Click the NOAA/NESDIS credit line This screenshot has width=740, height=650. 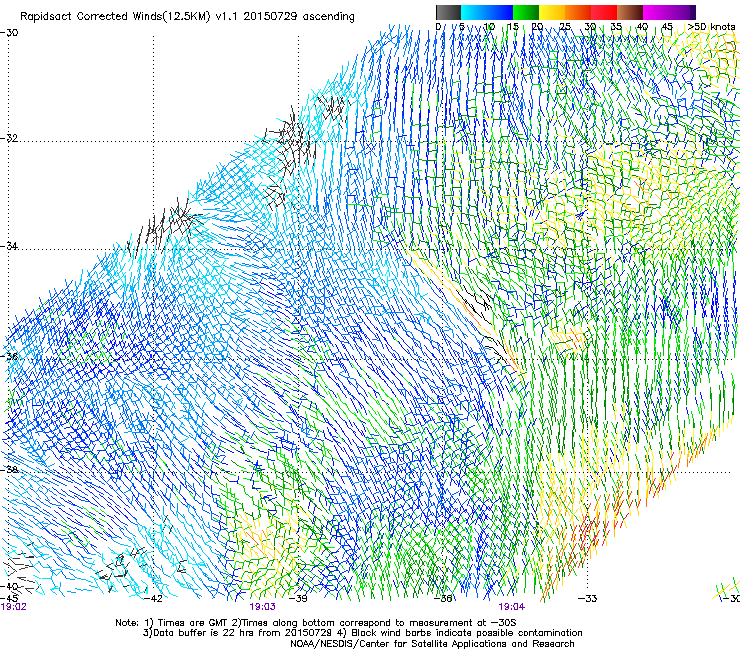pos(432,644)
